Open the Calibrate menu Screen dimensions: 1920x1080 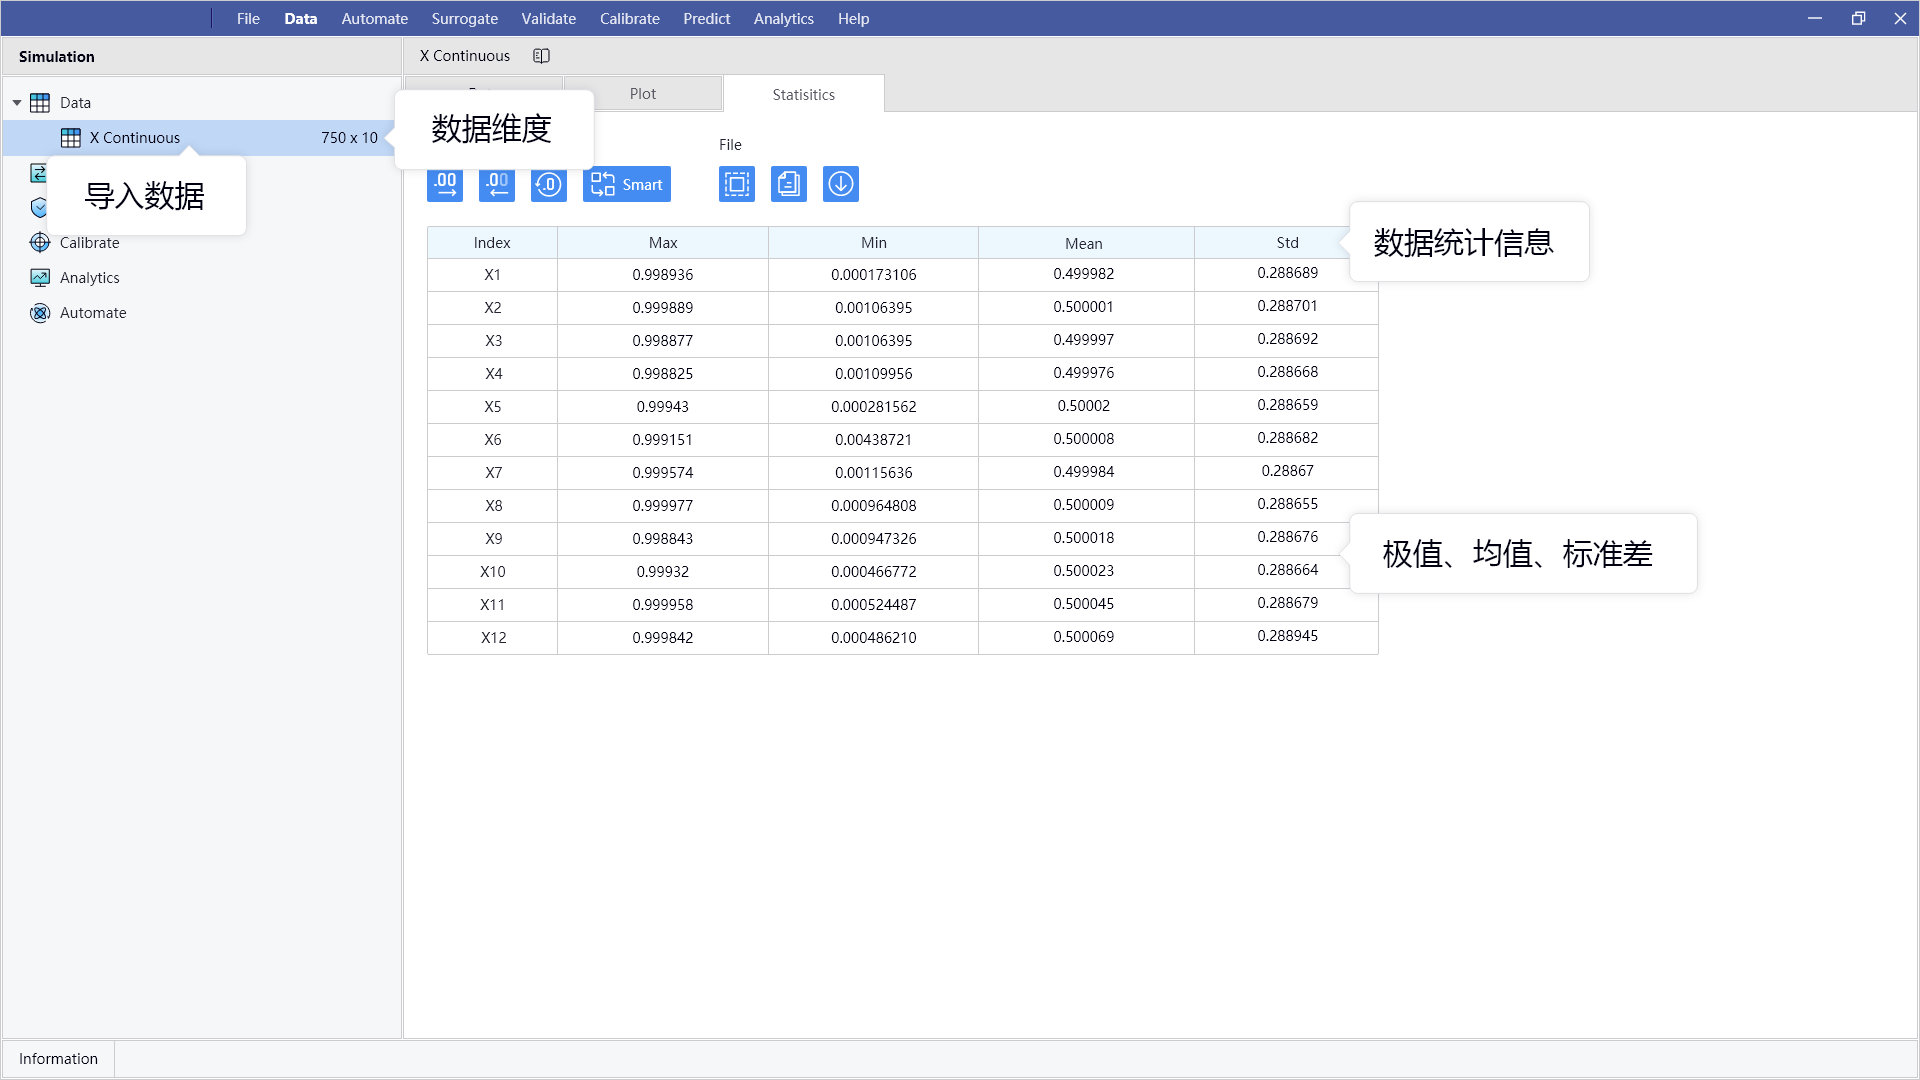point(630,18)
